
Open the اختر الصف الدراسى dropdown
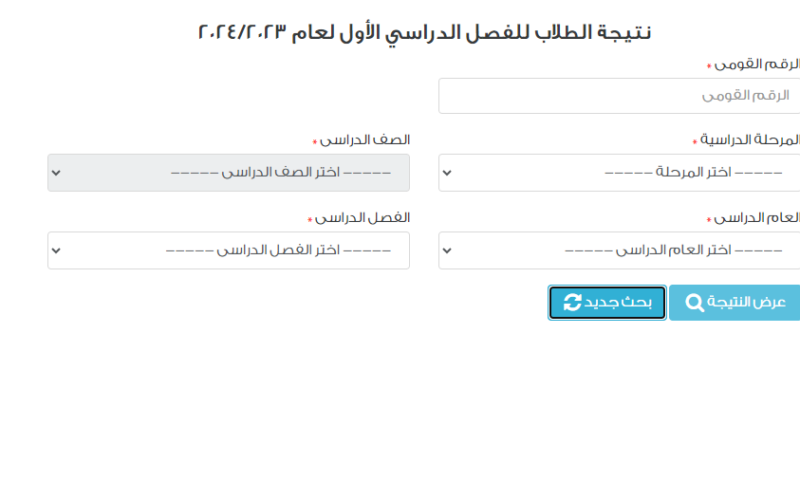tap(228, 173)
